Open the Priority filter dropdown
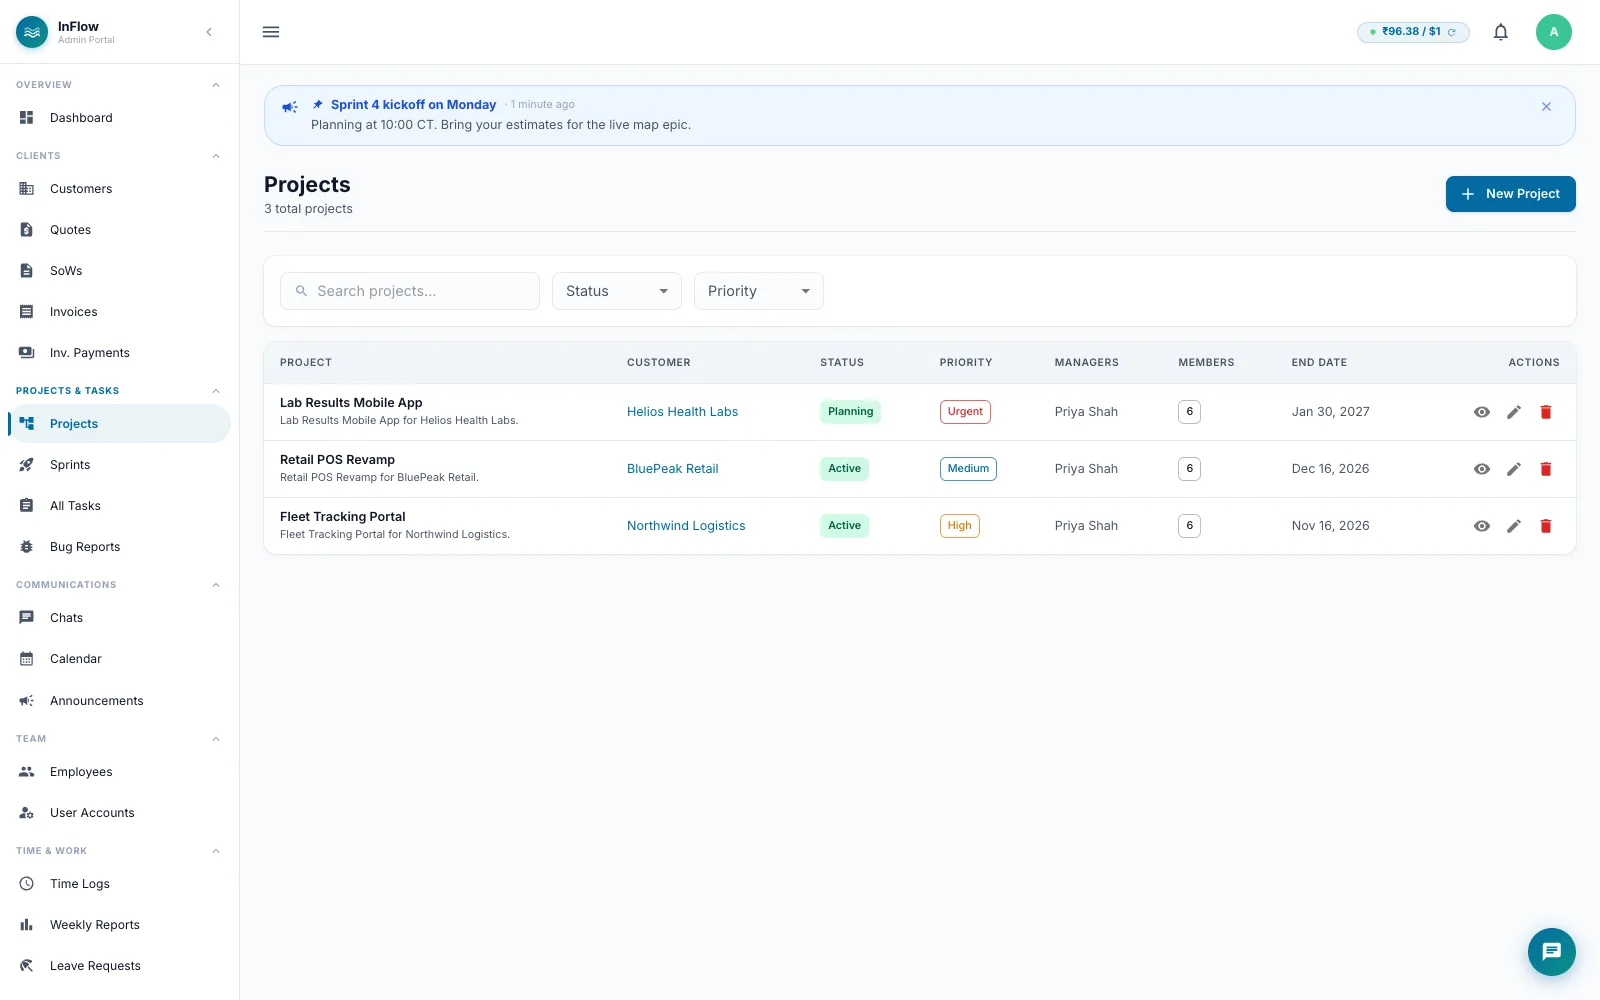 [x=759, y=291]
